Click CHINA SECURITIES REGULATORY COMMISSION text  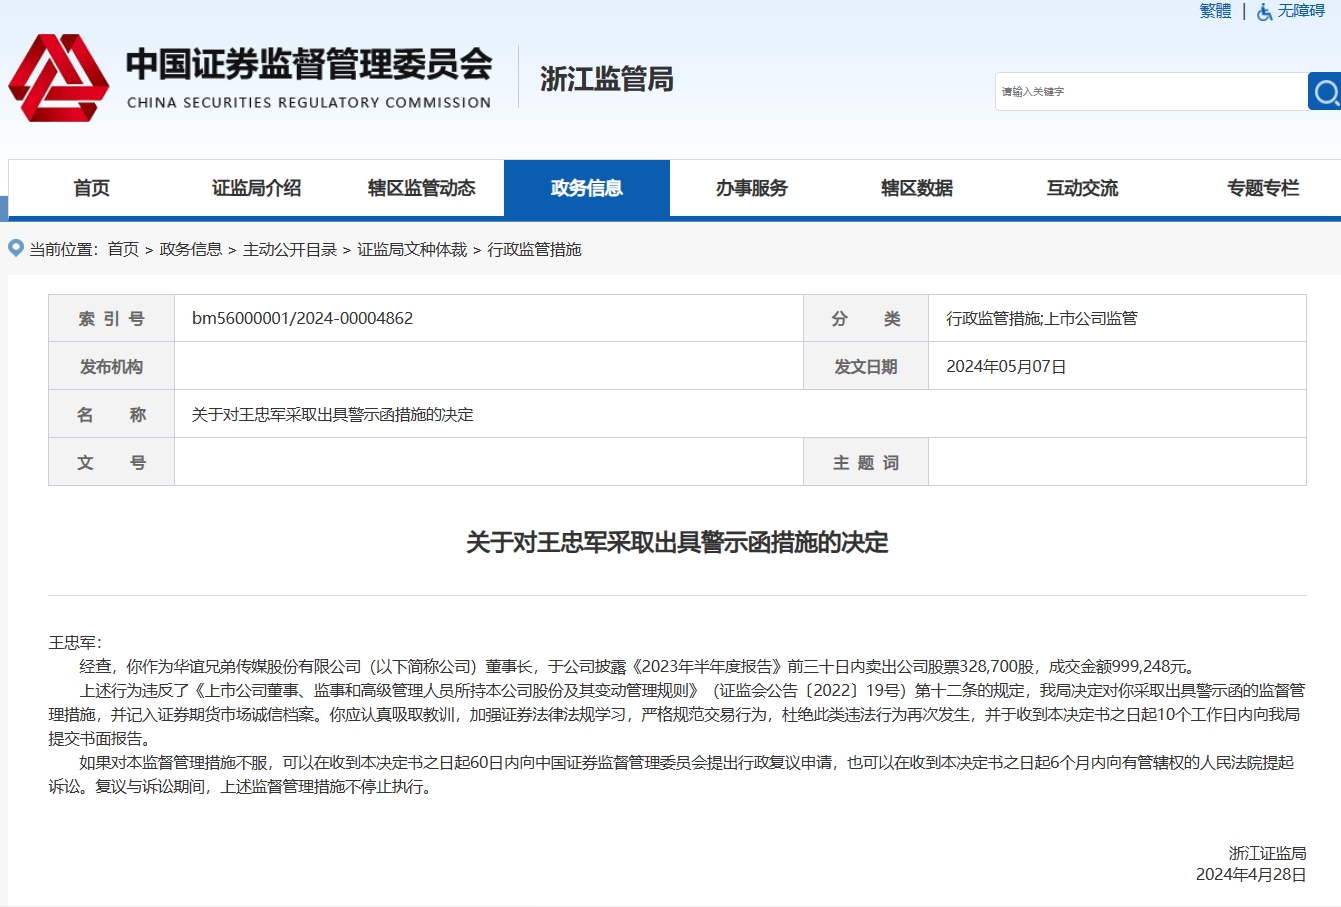pos(309,102)
